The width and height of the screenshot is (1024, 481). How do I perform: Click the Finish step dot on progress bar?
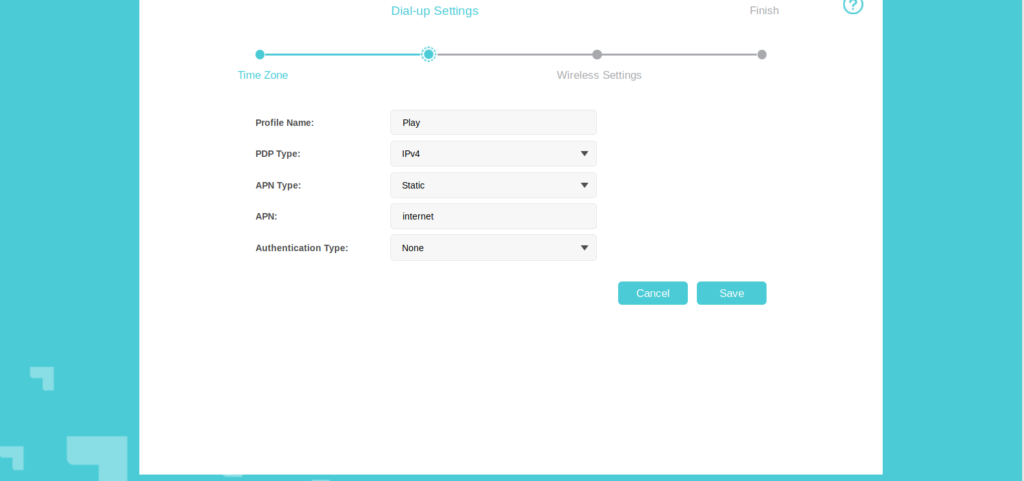click(x=762, y=55)
